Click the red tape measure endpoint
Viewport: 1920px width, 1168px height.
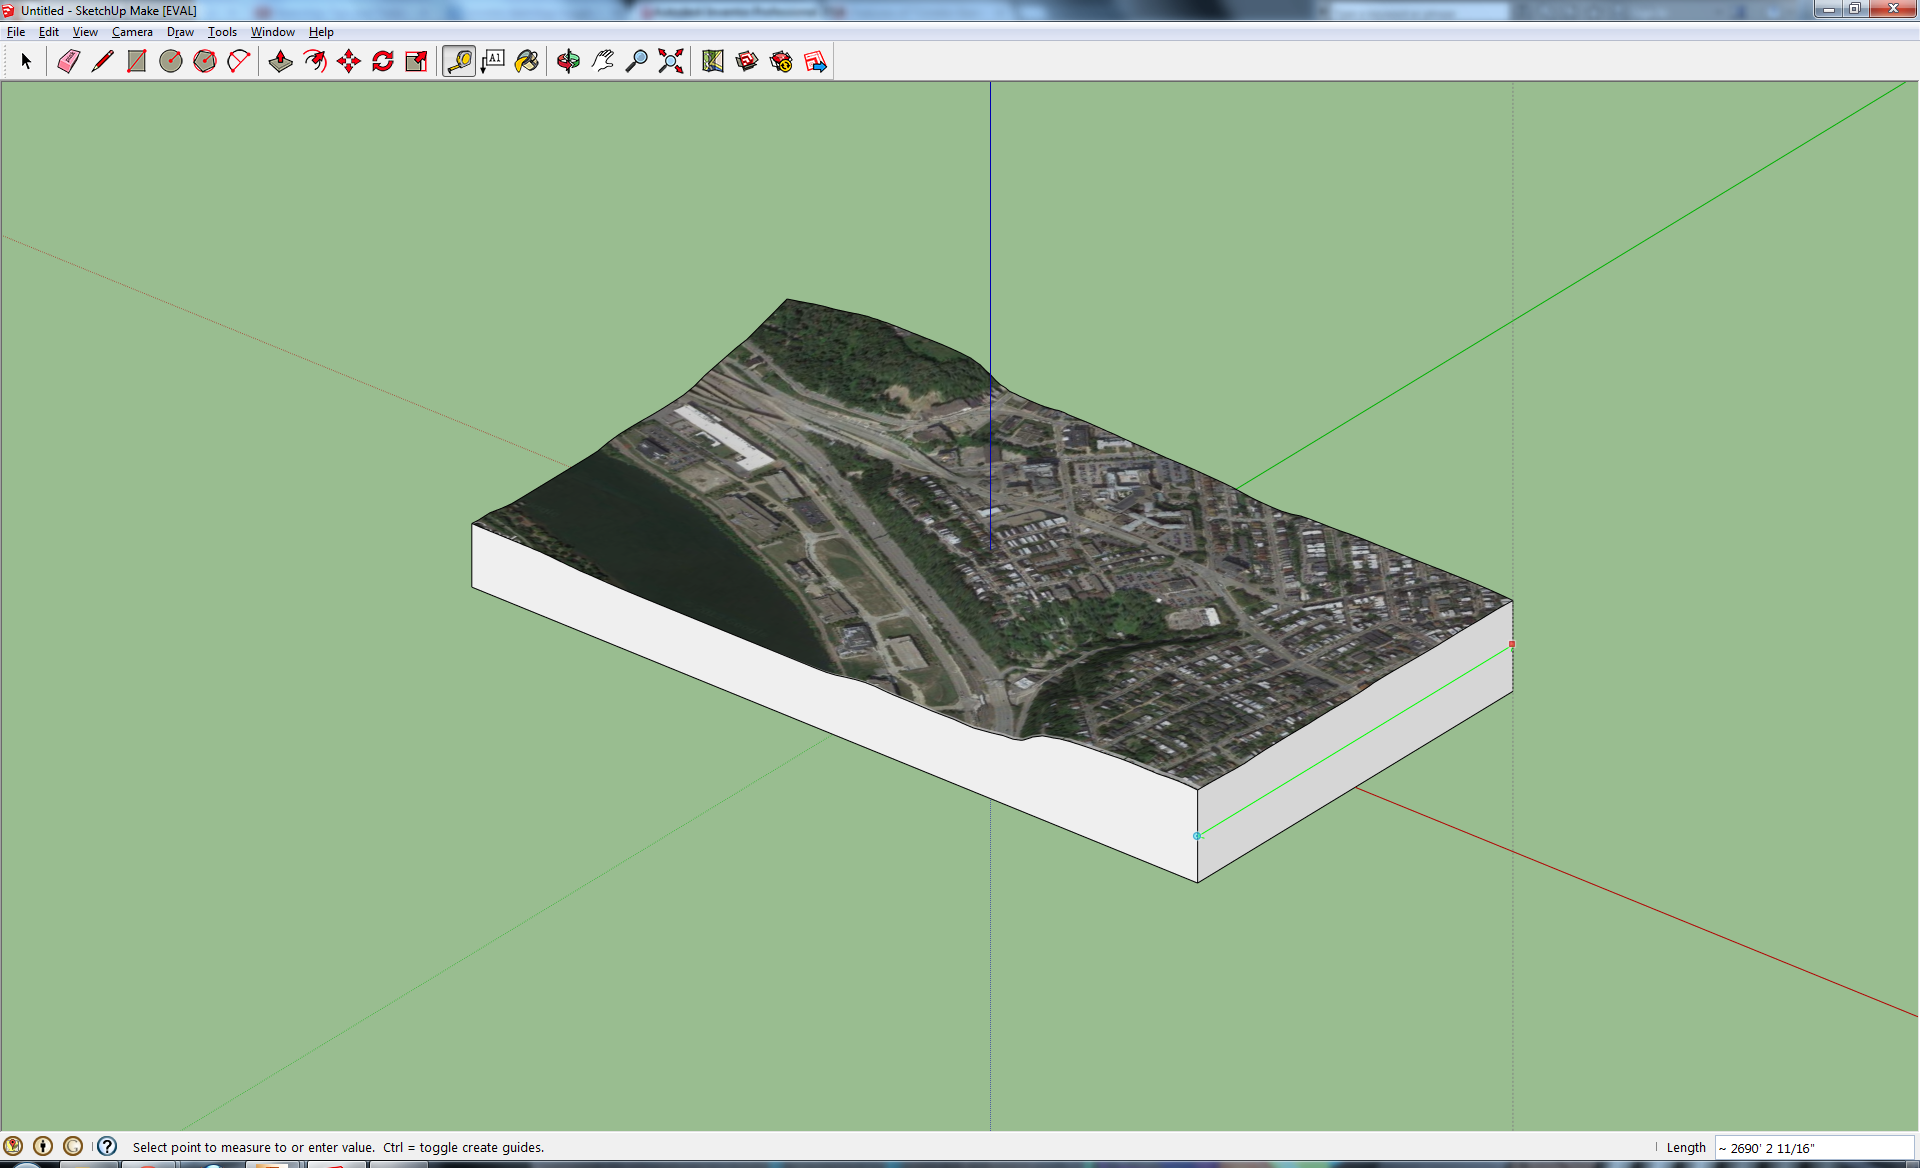(1512, 645)
